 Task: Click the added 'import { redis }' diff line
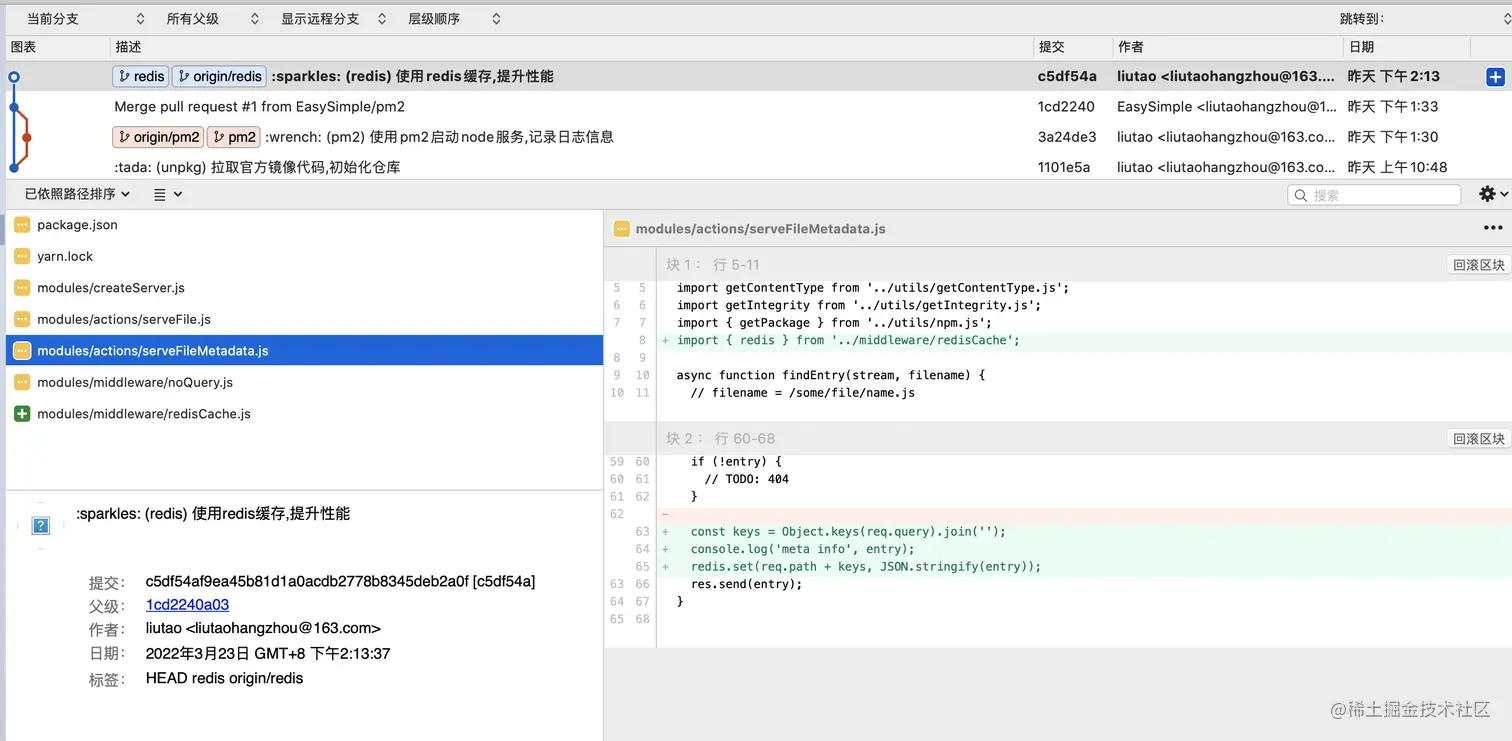tap(848, 341)
